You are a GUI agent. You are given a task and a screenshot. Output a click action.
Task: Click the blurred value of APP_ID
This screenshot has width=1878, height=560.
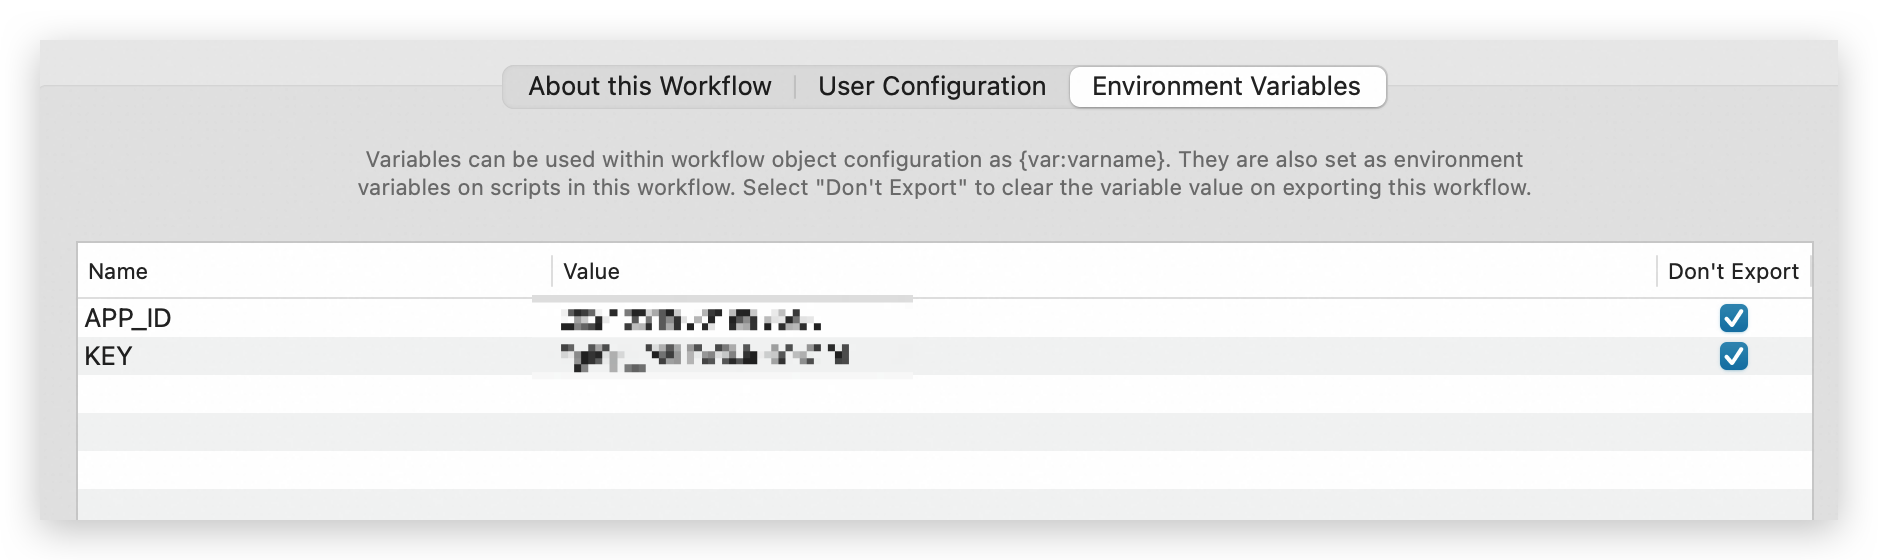[691, 320]
